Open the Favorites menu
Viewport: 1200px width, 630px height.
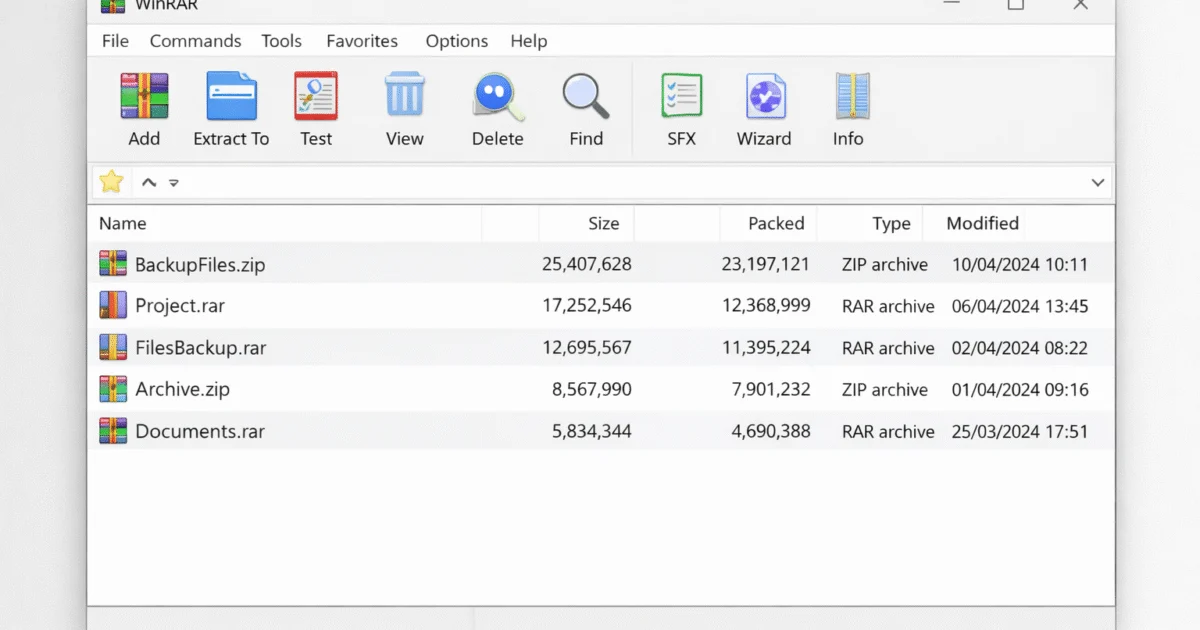click(362, 41)
